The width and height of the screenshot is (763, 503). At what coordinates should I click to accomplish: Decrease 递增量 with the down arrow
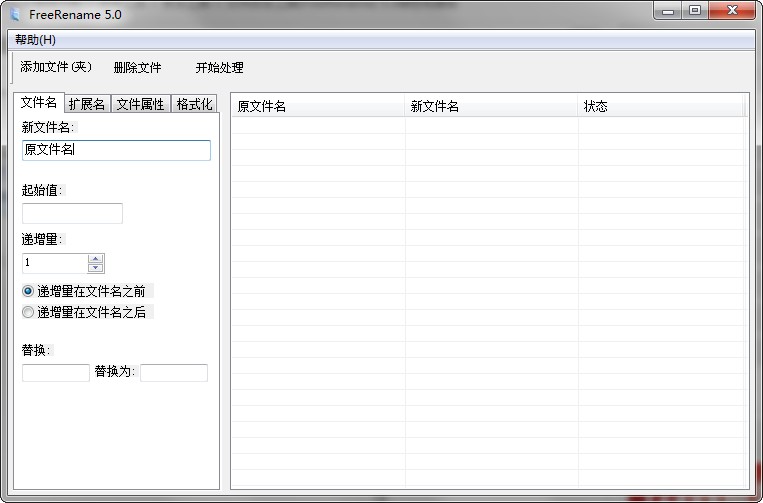click(96, 268)
